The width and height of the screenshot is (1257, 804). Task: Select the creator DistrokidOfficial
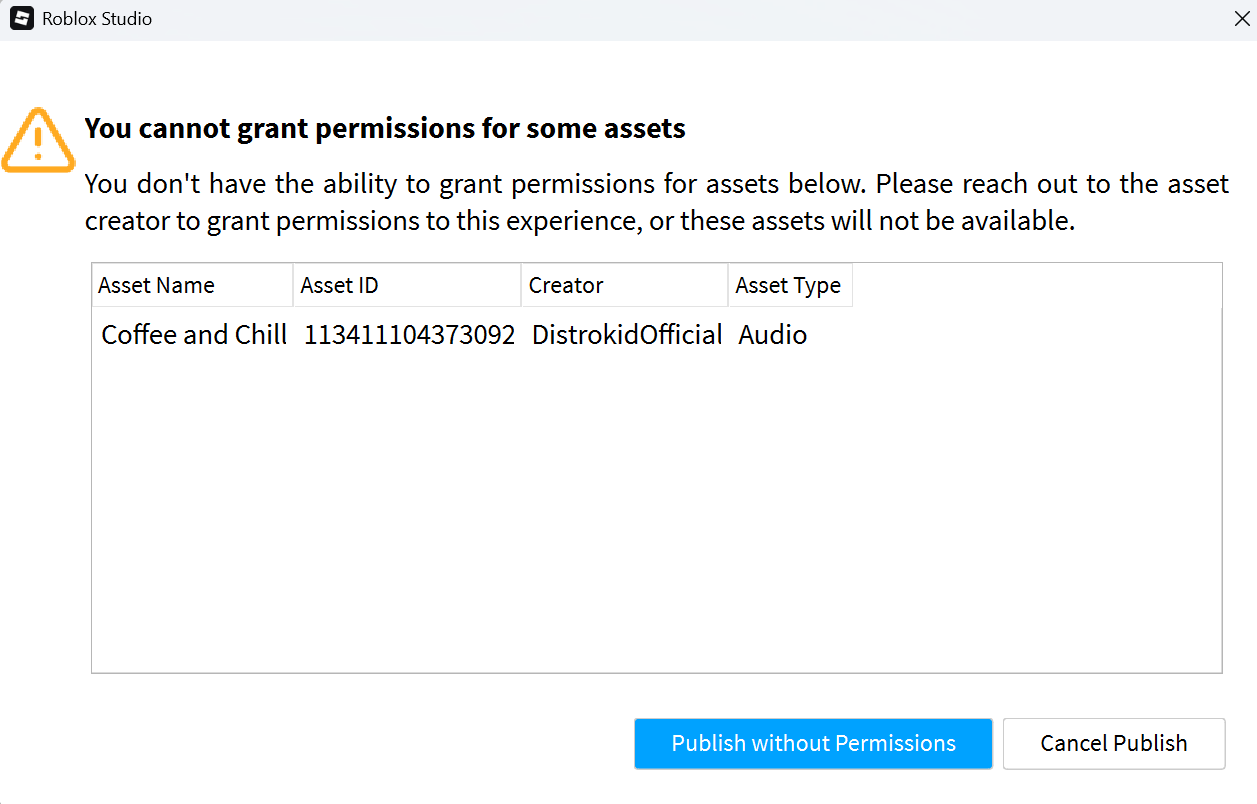(x=626, y=335)
